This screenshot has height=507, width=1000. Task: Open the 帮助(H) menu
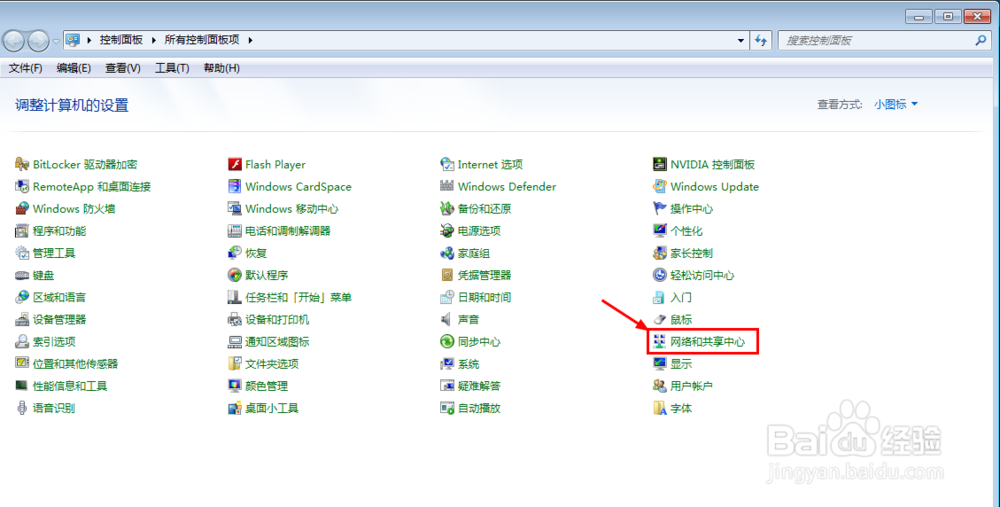(221, 68)
